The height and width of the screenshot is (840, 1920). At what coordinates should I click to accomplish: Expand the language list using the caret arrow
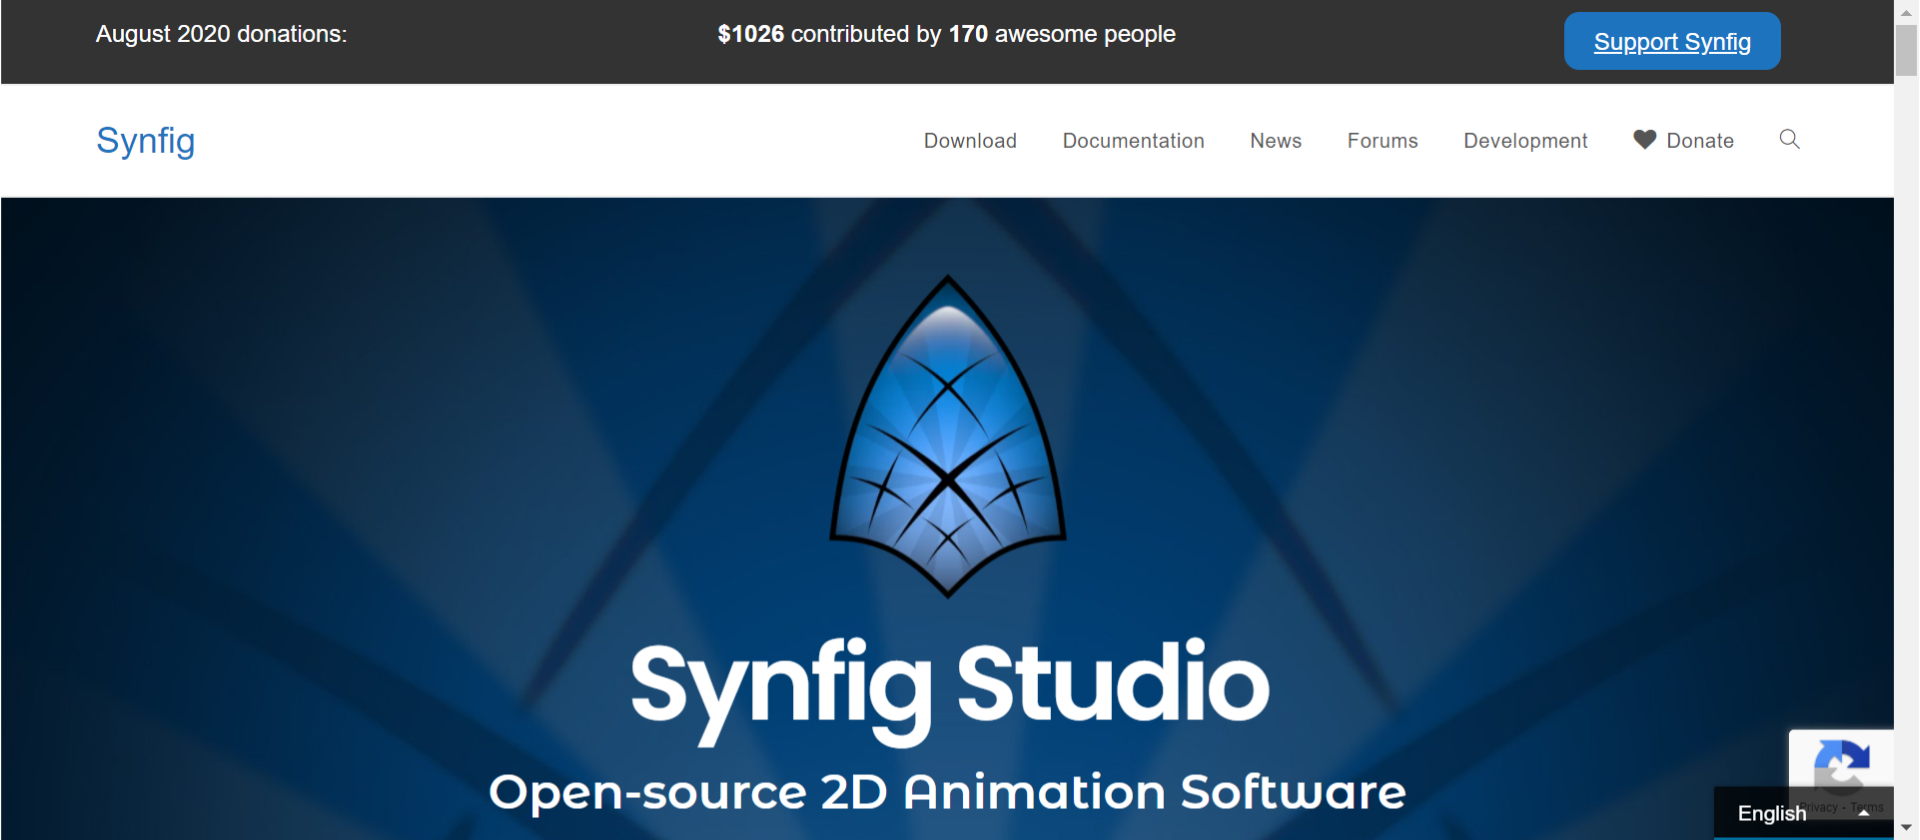[x=1863, y=813]
